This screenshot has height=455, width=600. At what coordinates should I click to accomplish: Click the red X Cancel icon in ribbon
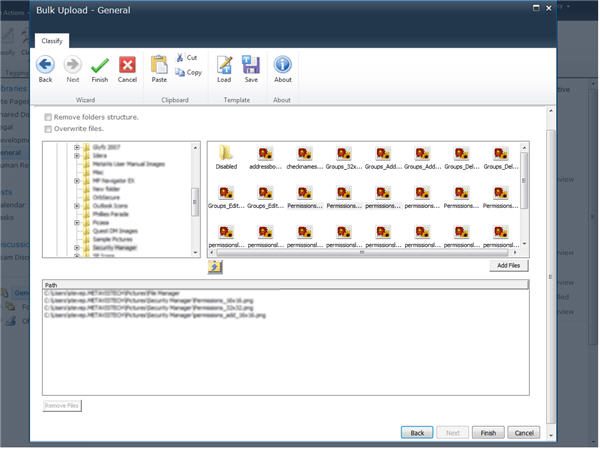pyautogui.click(x=127, y=65)
